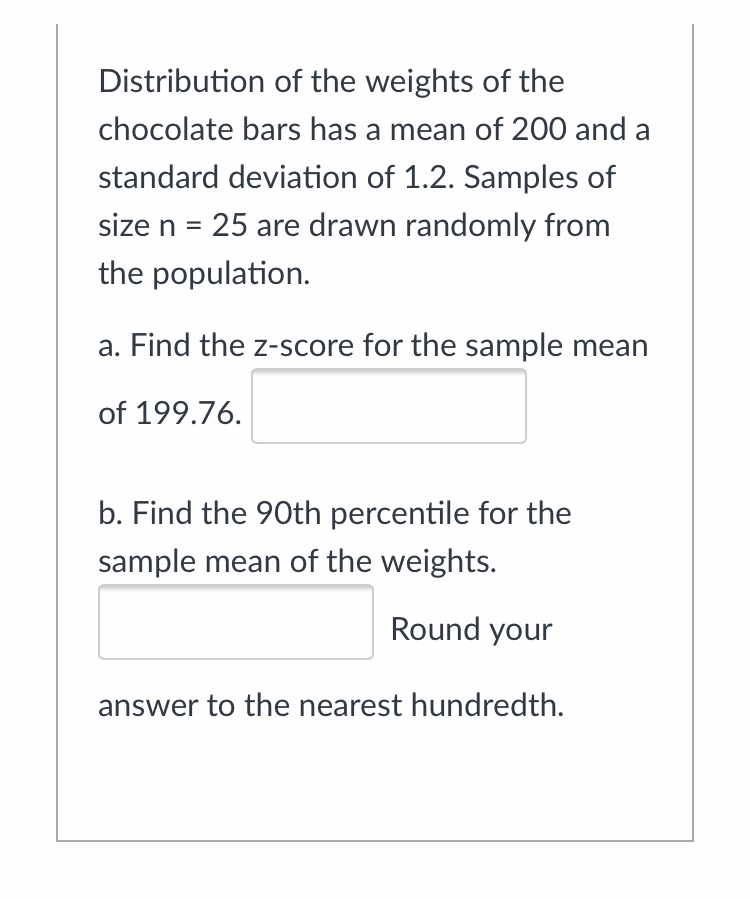Viewport: 750px width, 899px height.
Task: Click the text "the population."
Action: (204, 273)
